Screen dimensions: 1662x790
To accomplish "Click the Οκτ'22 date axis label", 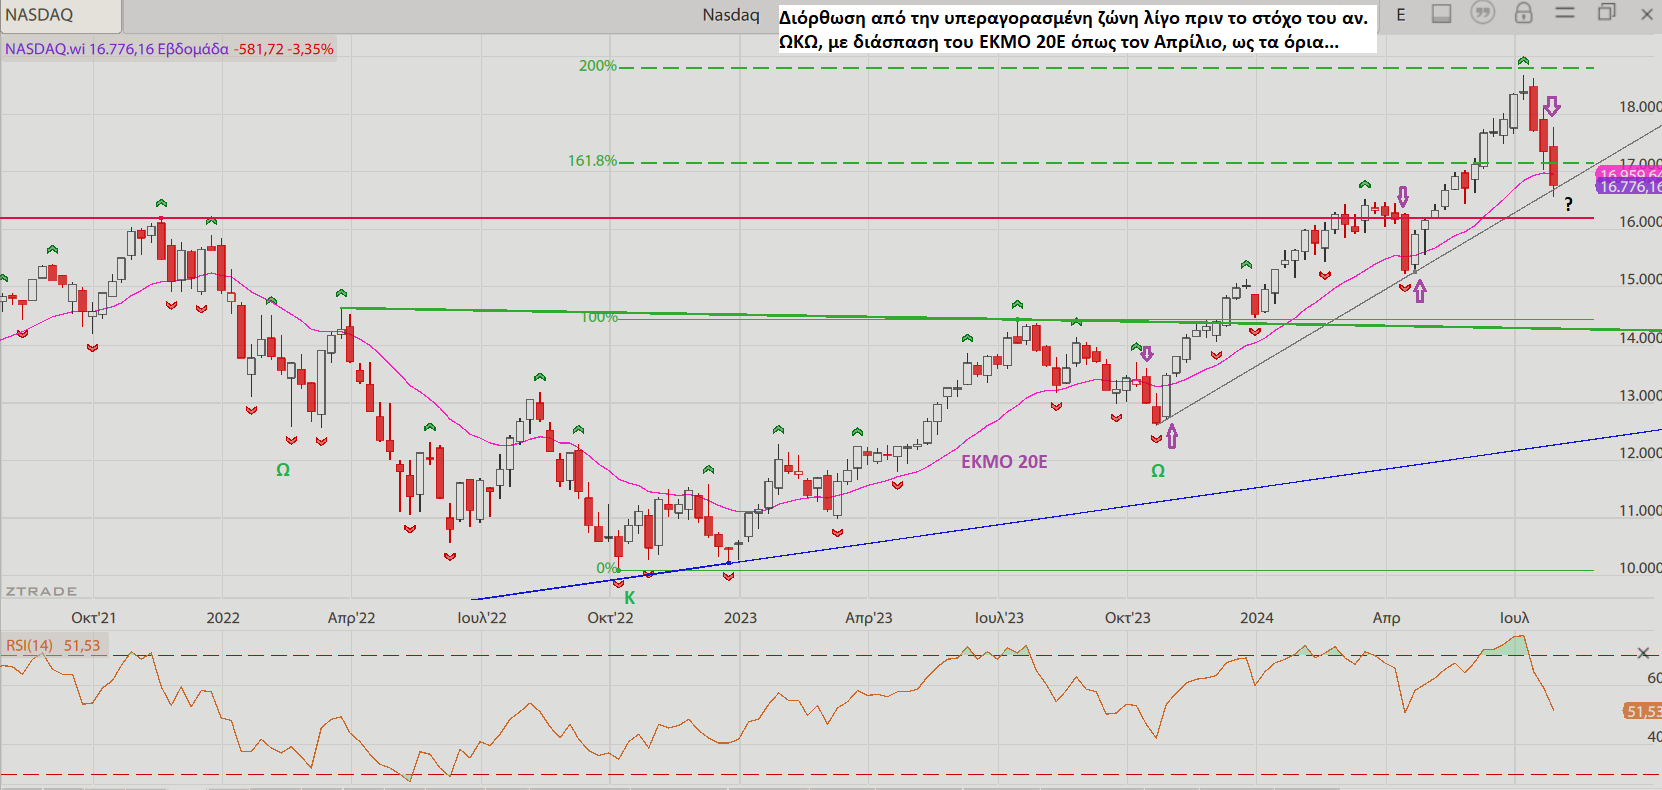I will click(x=610, y=618).
